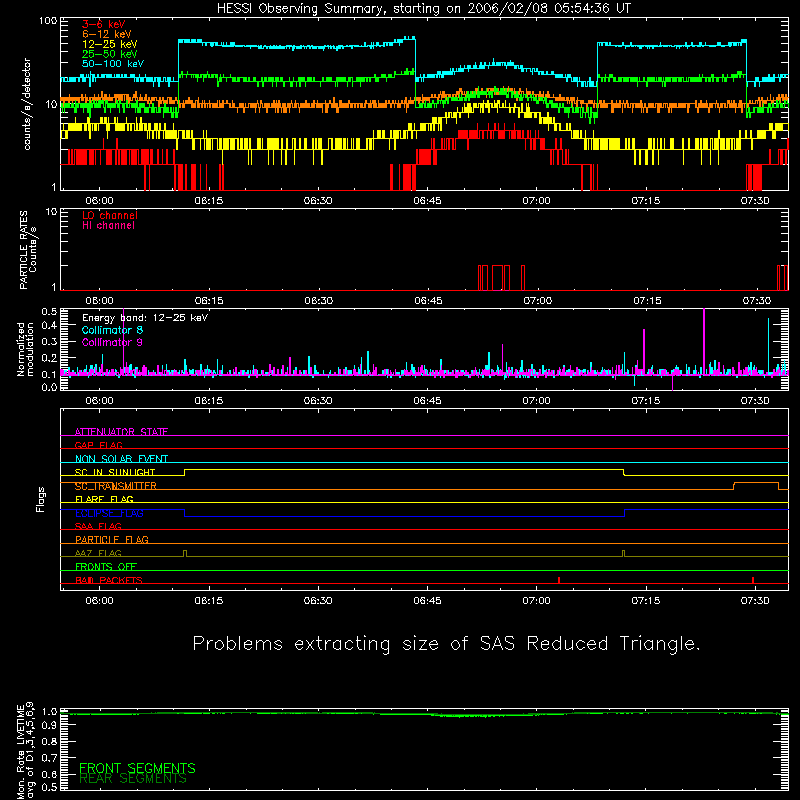
Task: Click the counts/s/detector axis label
Action: click(x=27, y=104)
